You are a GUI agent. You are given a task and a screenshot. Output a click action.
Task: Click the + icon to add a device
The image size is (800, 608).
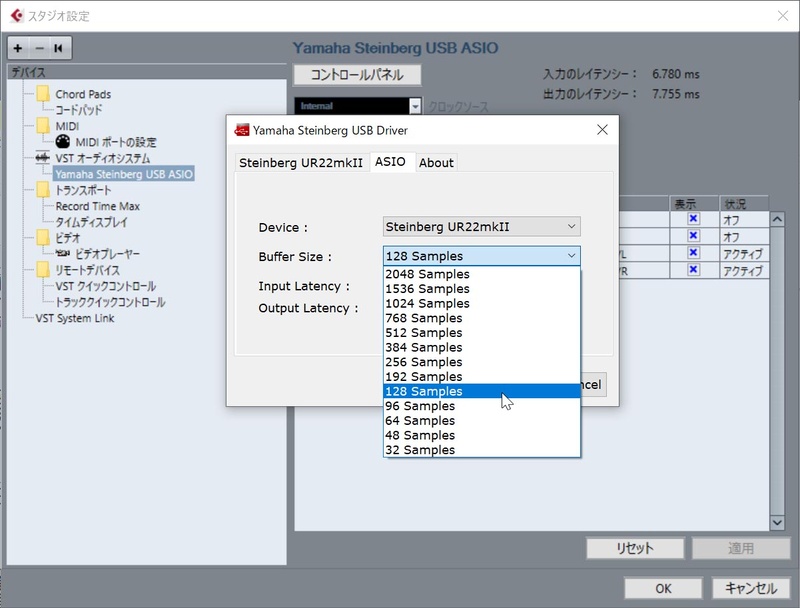[18, 48]
